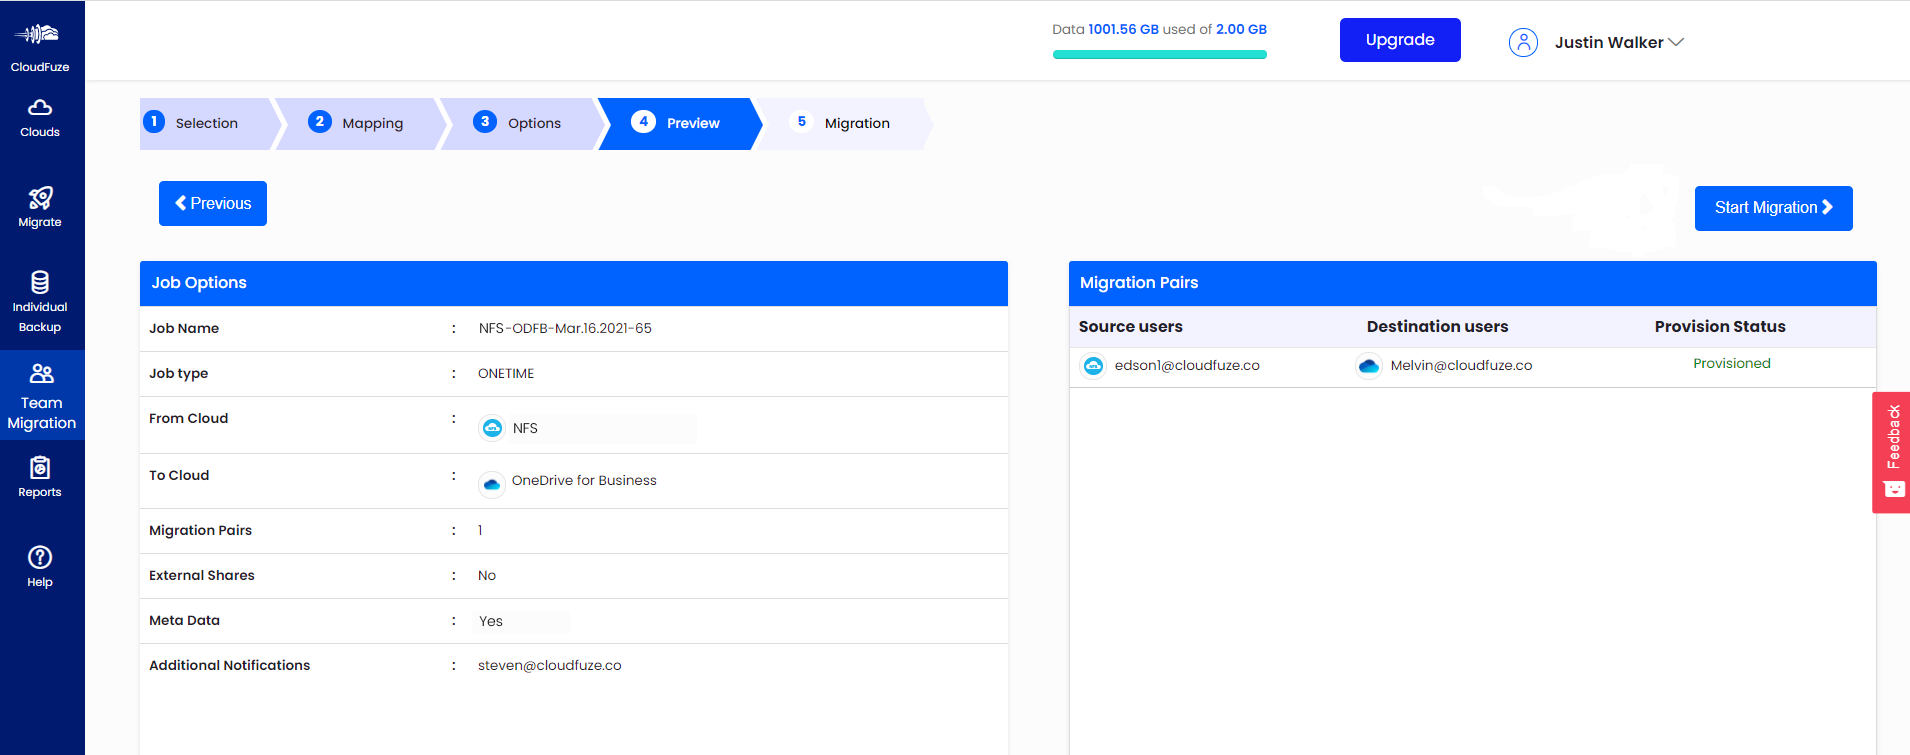This screenshot has height=755, width=1910.
Task: Click the Additional Notifications label
Action: coord(229,665)
